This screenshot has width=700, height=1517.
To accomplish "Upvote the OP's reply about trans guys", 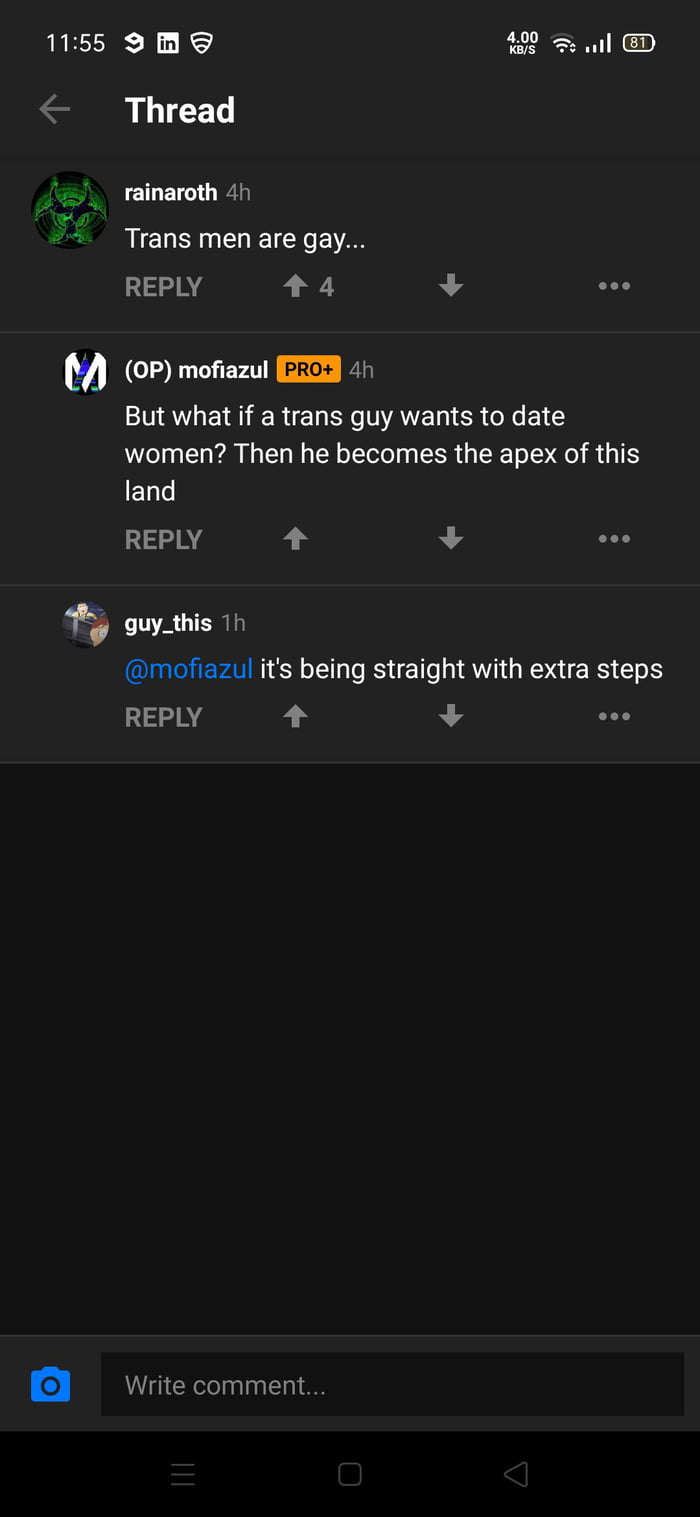I will tap(295, 538).
